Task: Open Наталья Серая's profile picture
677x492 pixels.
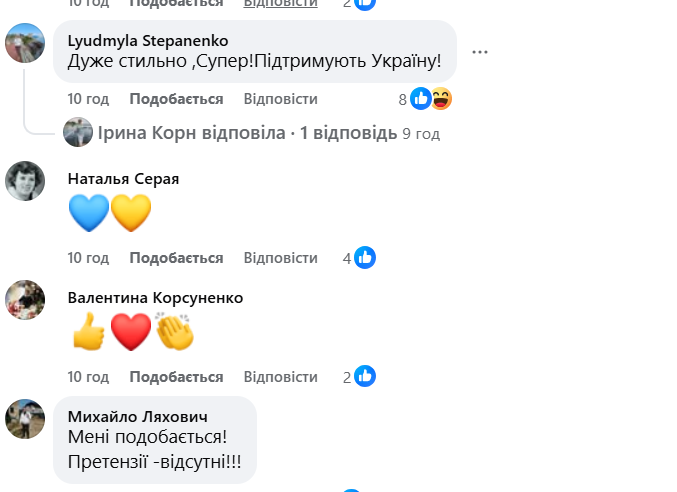Action: click(25, 181)
